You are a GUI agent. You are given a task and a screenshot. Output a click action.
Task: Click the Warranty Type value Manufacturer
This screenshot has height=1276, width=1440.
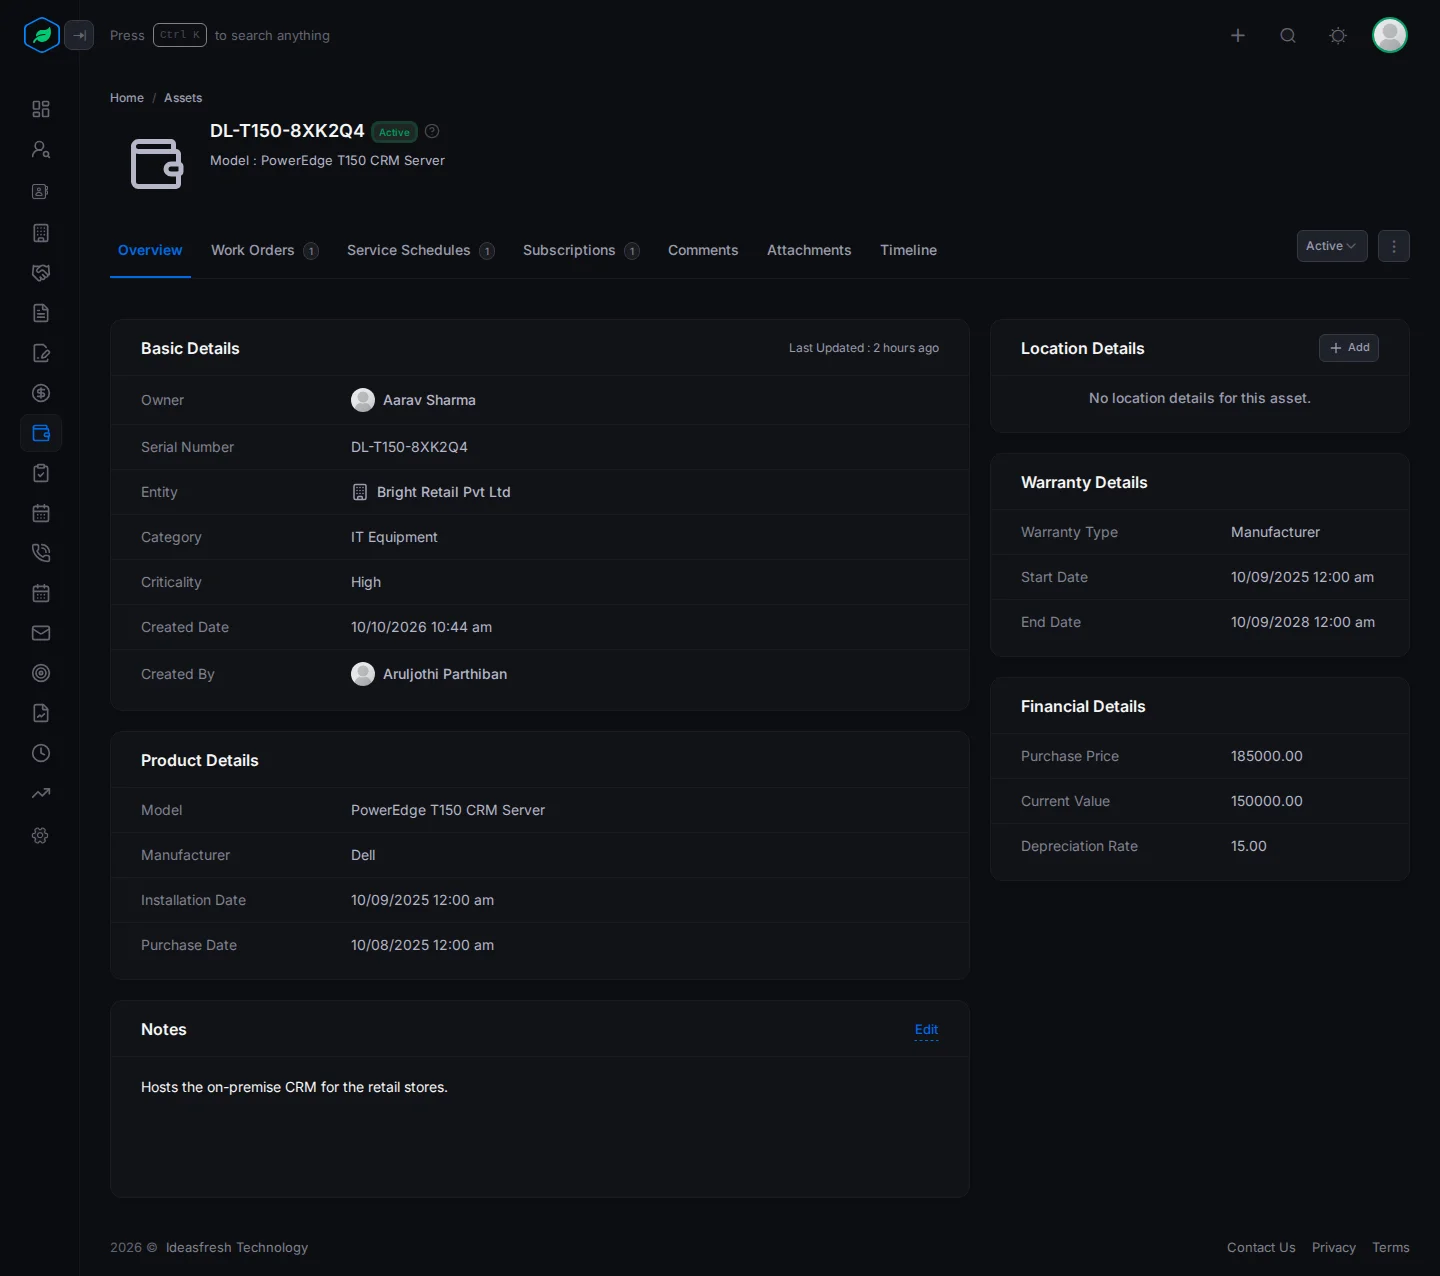tap(1275, 532)
